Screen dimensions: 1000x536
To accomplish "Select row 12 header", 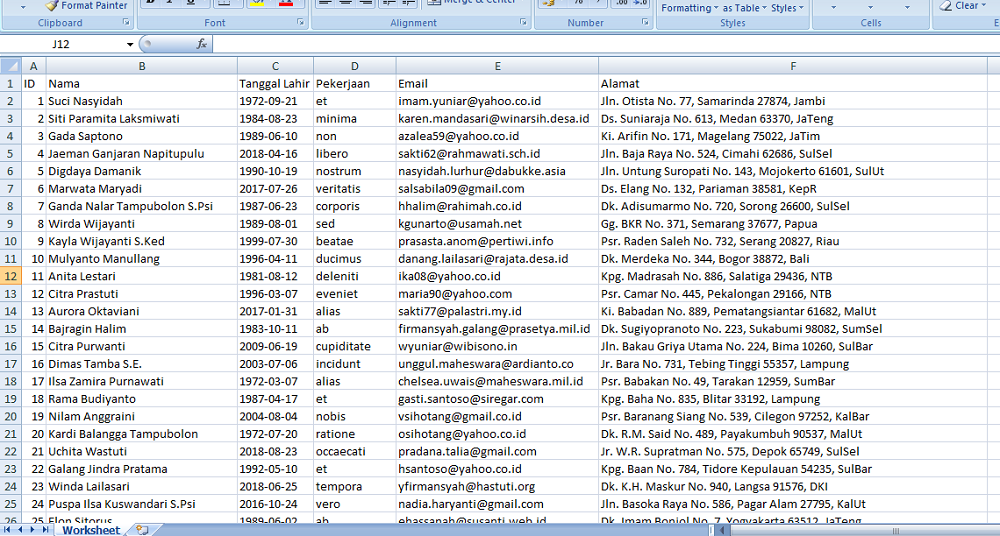I will click(x=10, y=276).
